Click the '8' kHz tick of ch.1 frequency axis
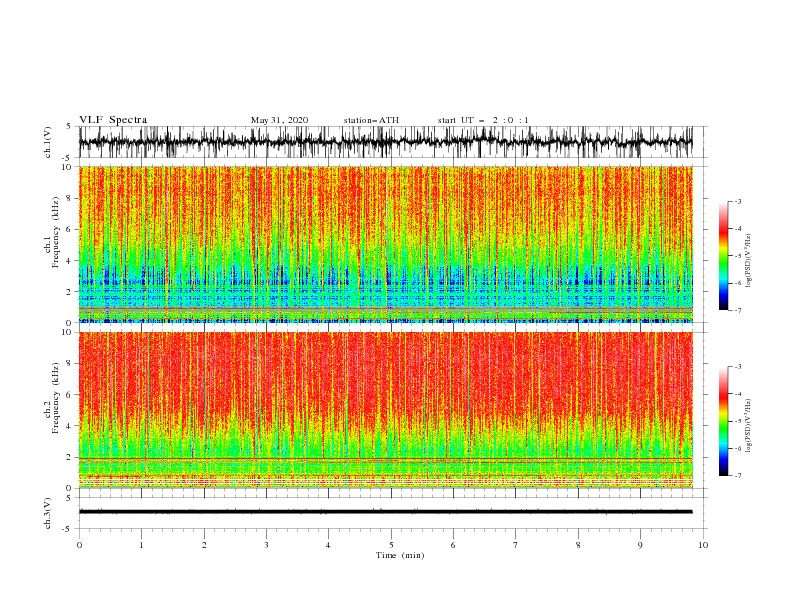Image resolution: width=792 pixels, height=612 pixels. point(70,198)
